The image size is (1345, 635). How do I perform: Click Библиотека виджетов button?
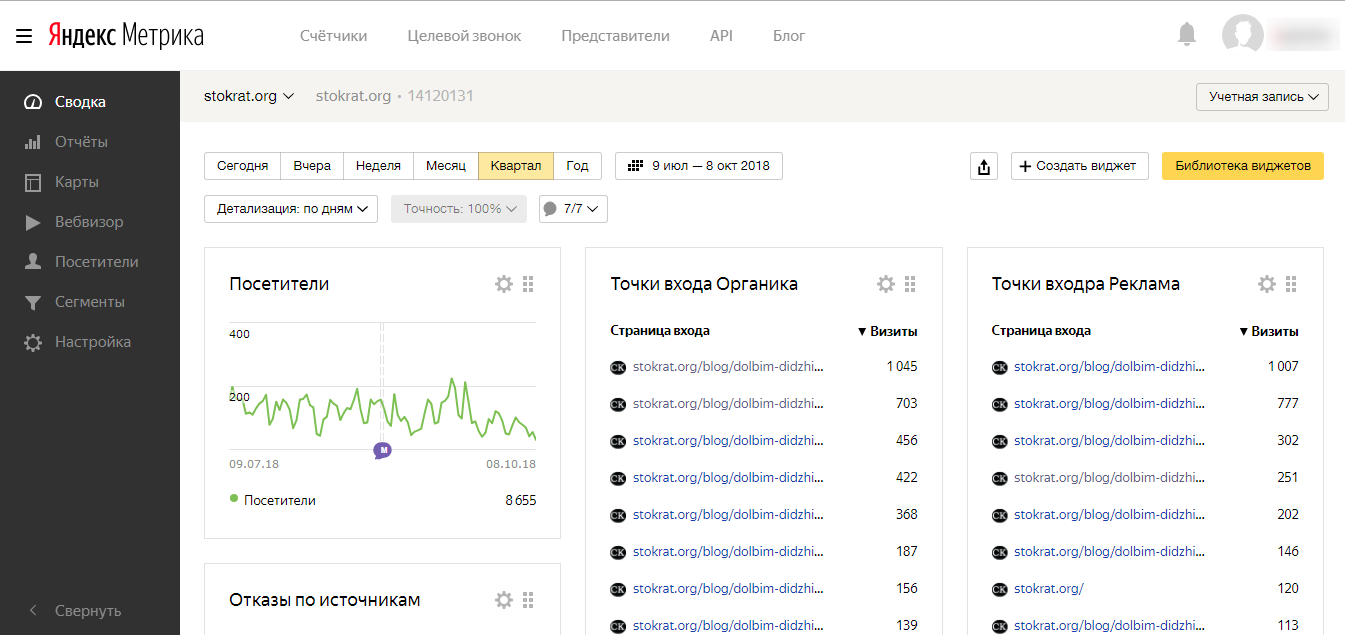(1242, 166)
